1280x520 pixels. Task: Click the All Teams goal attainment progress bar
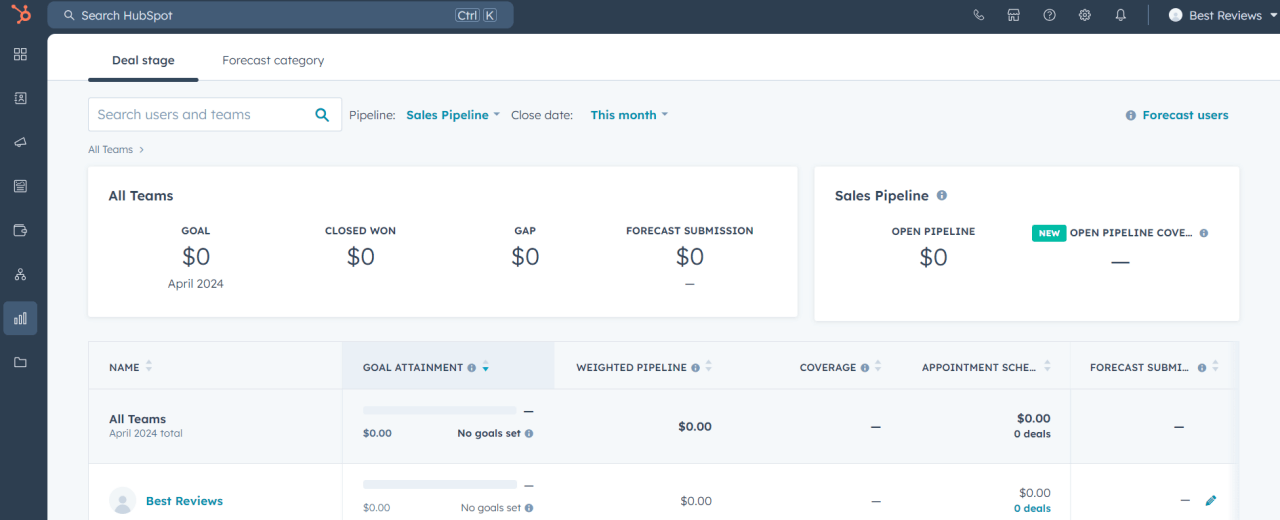pos(440,410)
